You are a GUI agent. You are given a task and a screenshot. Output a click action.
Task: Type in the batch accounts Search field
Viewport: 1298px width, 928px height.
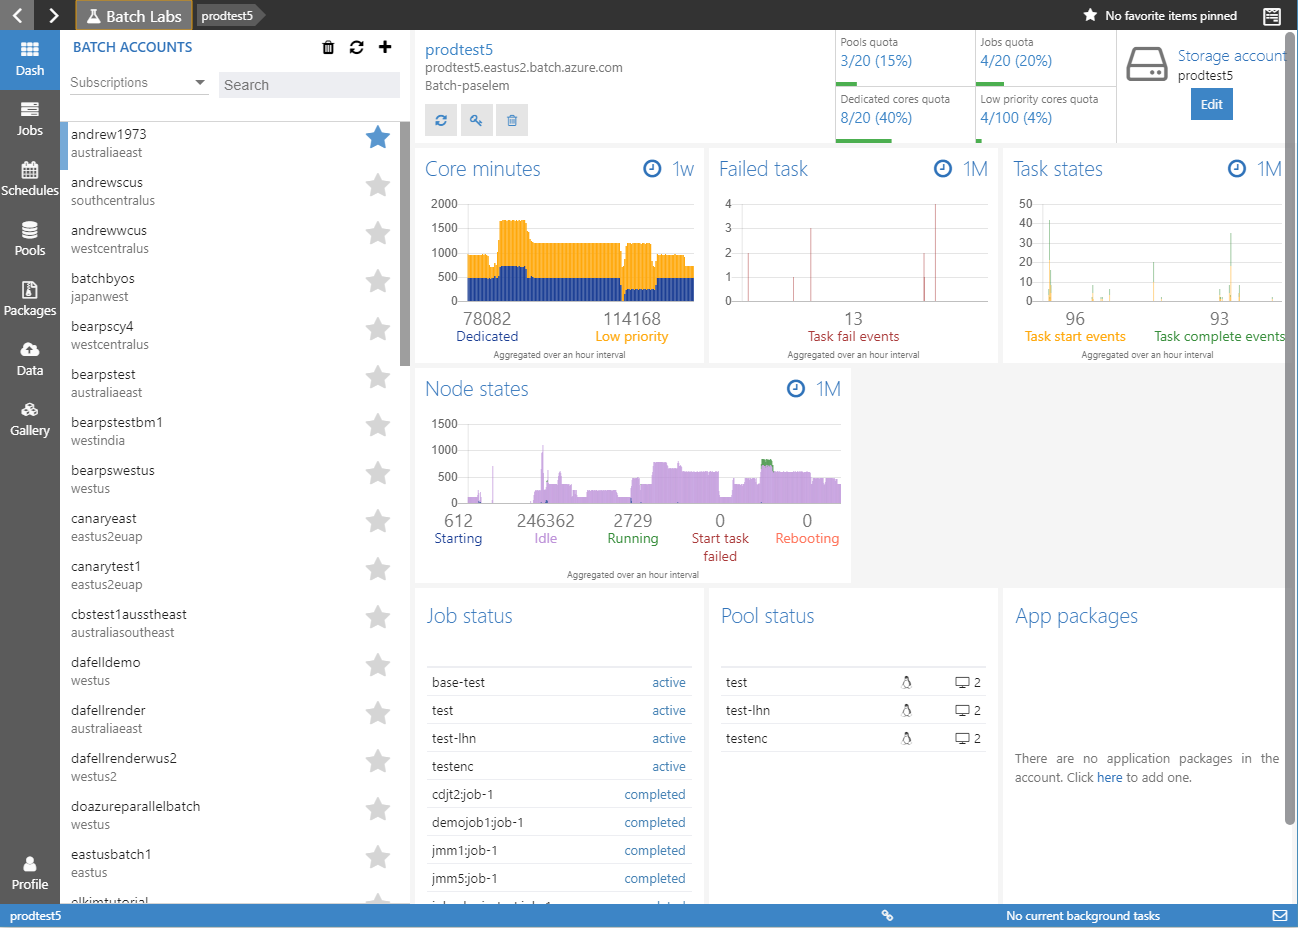click(x=309, y=85)
